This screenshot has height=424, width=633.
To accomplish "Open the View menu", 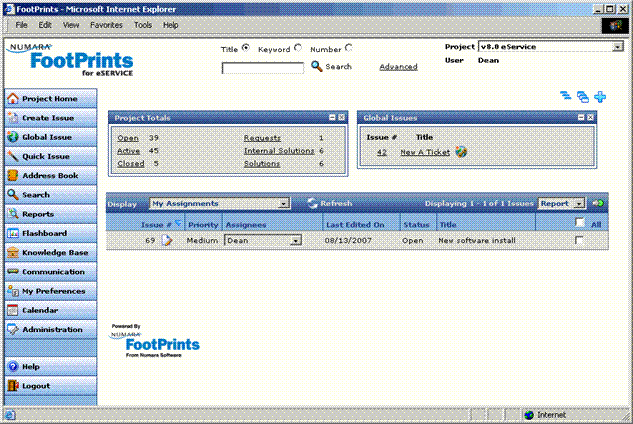I will click(x=71, y=25).
